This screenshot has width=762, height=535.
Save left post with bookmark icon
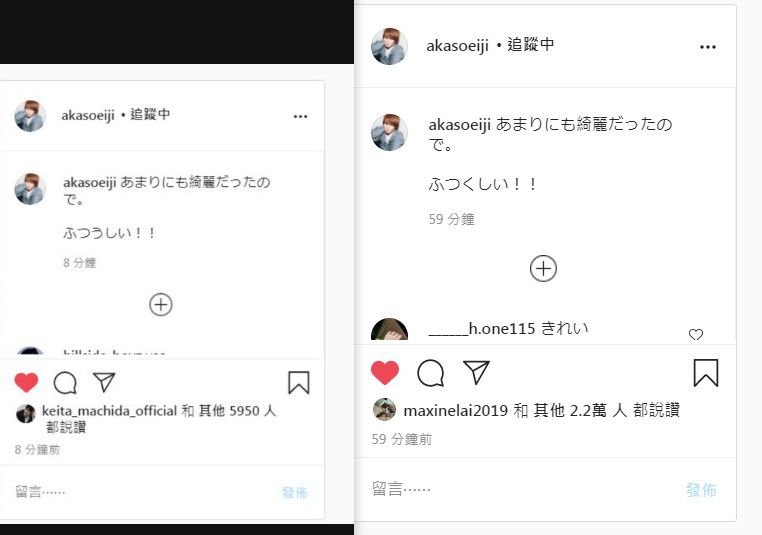click(x=298, y=382)
